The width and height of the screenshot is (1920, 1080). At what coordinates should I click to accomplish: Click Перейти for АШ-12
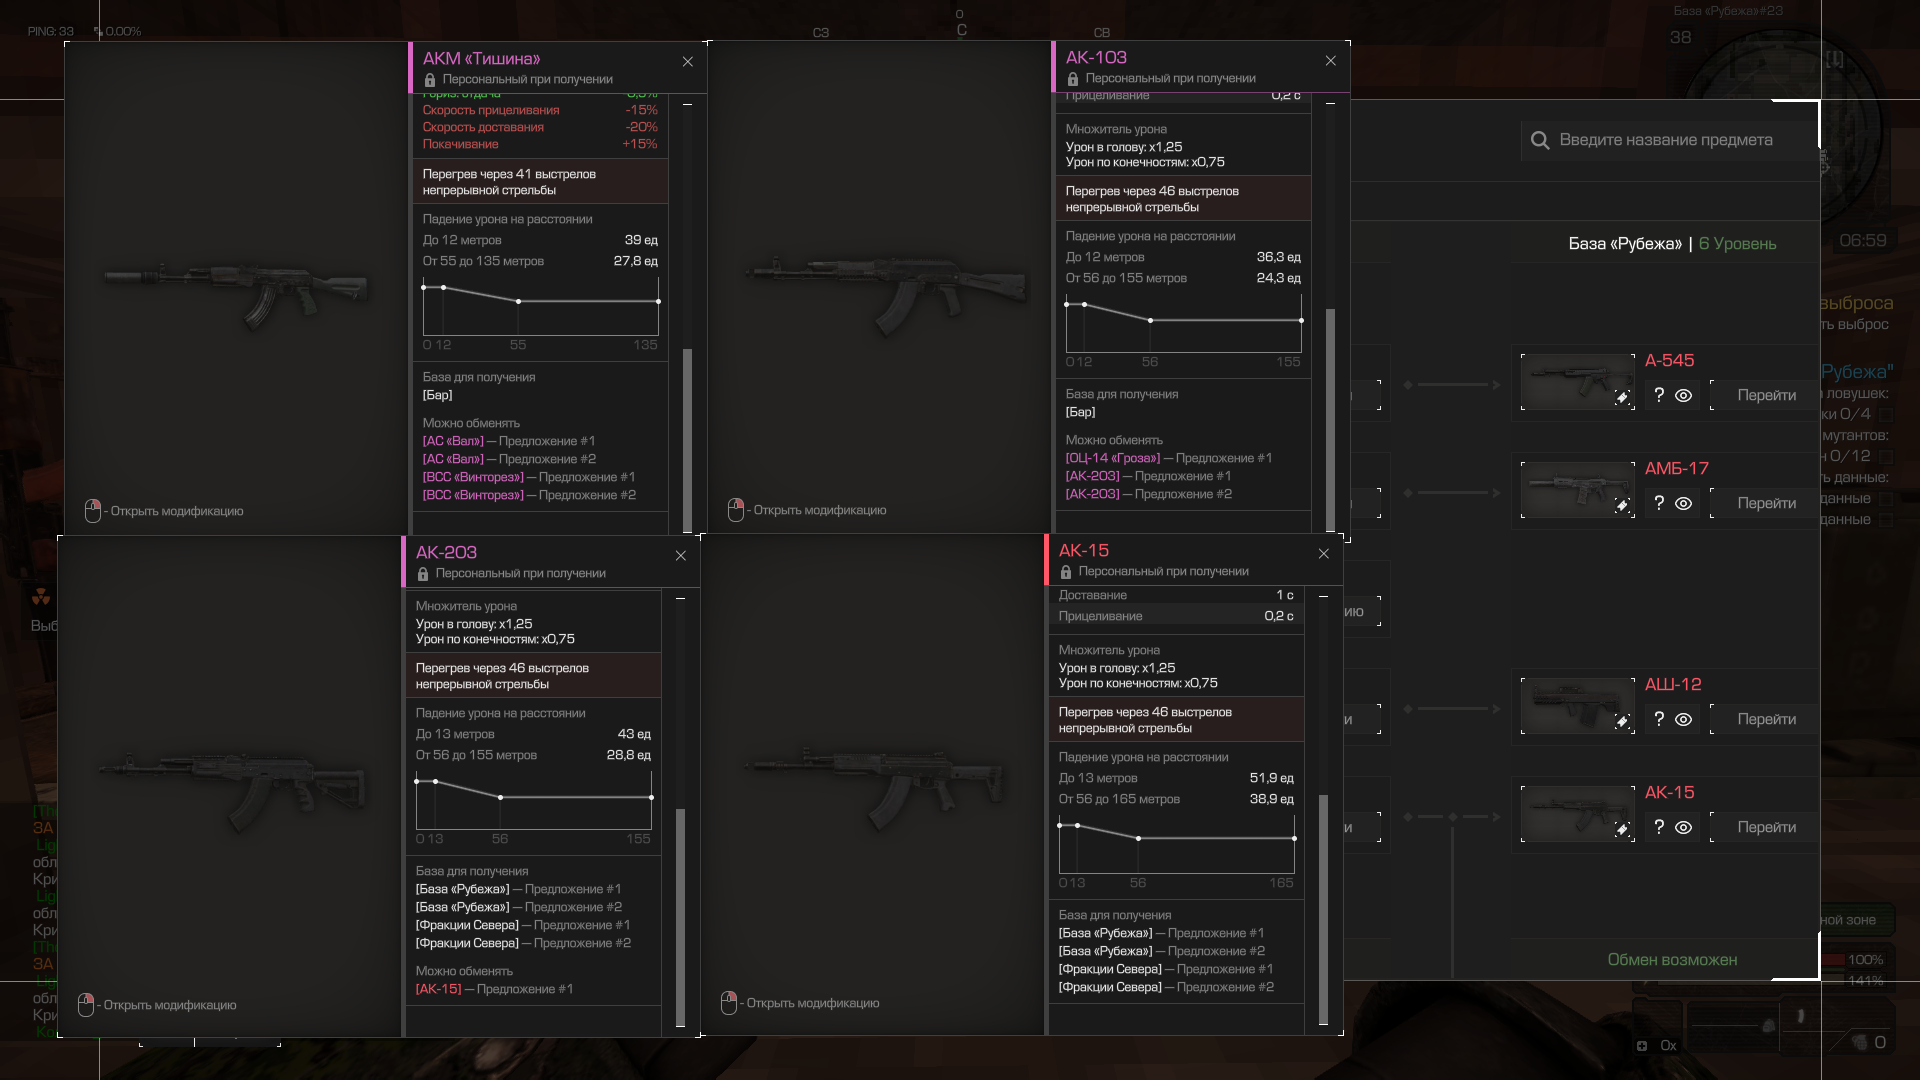pyautogui.click(x=1766, y=719)
